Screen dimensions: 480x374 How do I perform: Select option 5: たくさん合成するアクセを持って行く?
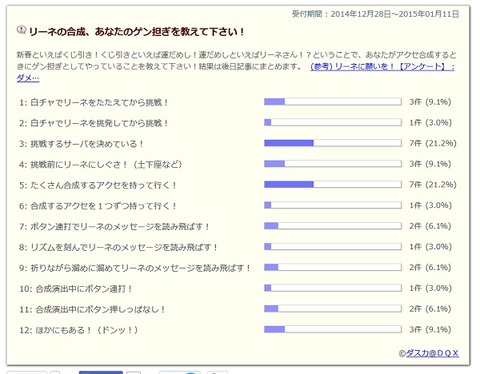tap(98, 185)
